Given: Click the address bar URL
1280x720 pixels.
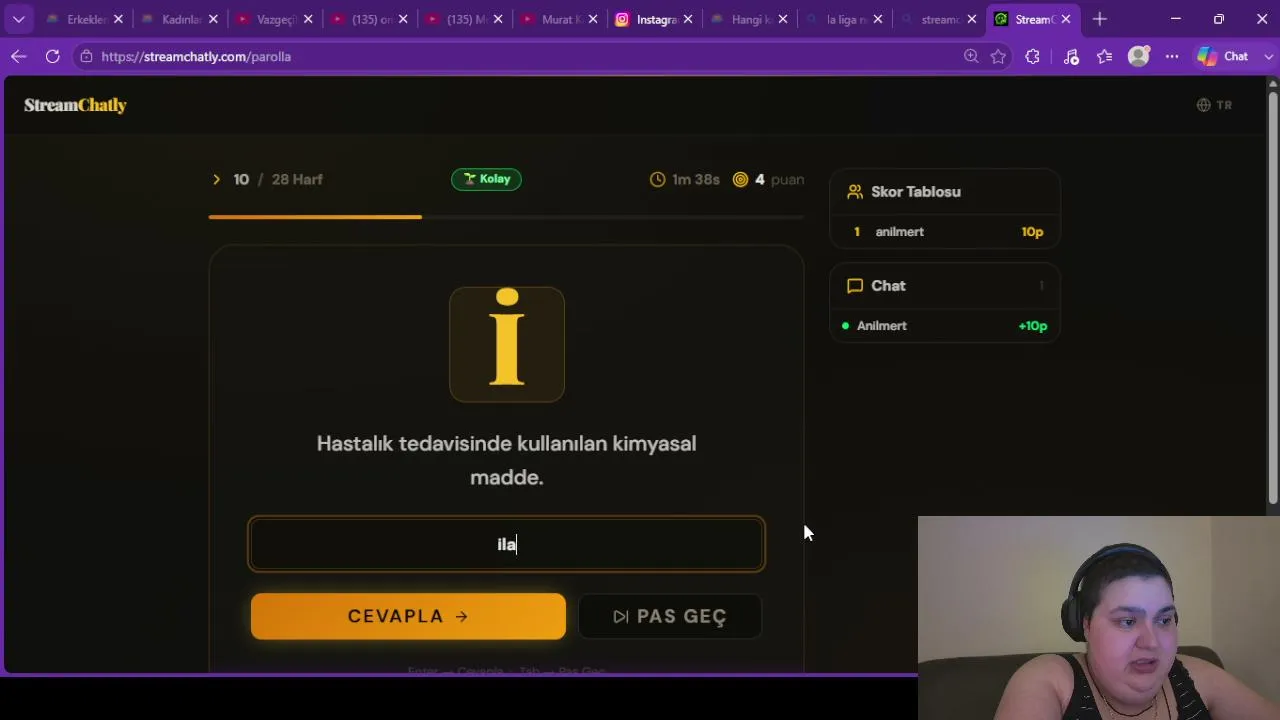Looking at the screenshot, I should tap(196, 57).
